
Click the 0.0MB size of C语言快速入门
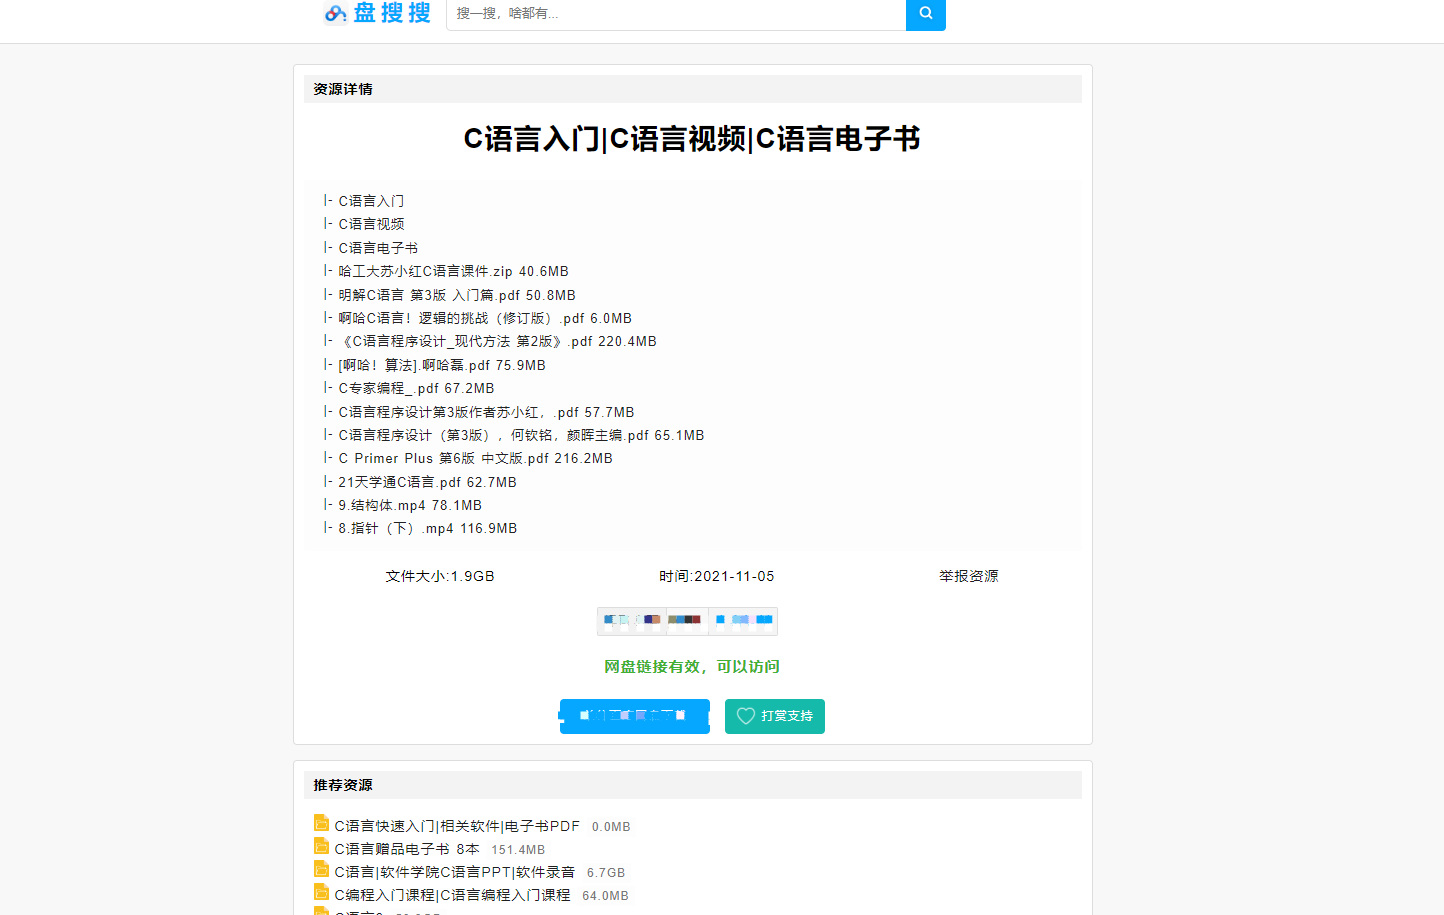coord(611,827)
